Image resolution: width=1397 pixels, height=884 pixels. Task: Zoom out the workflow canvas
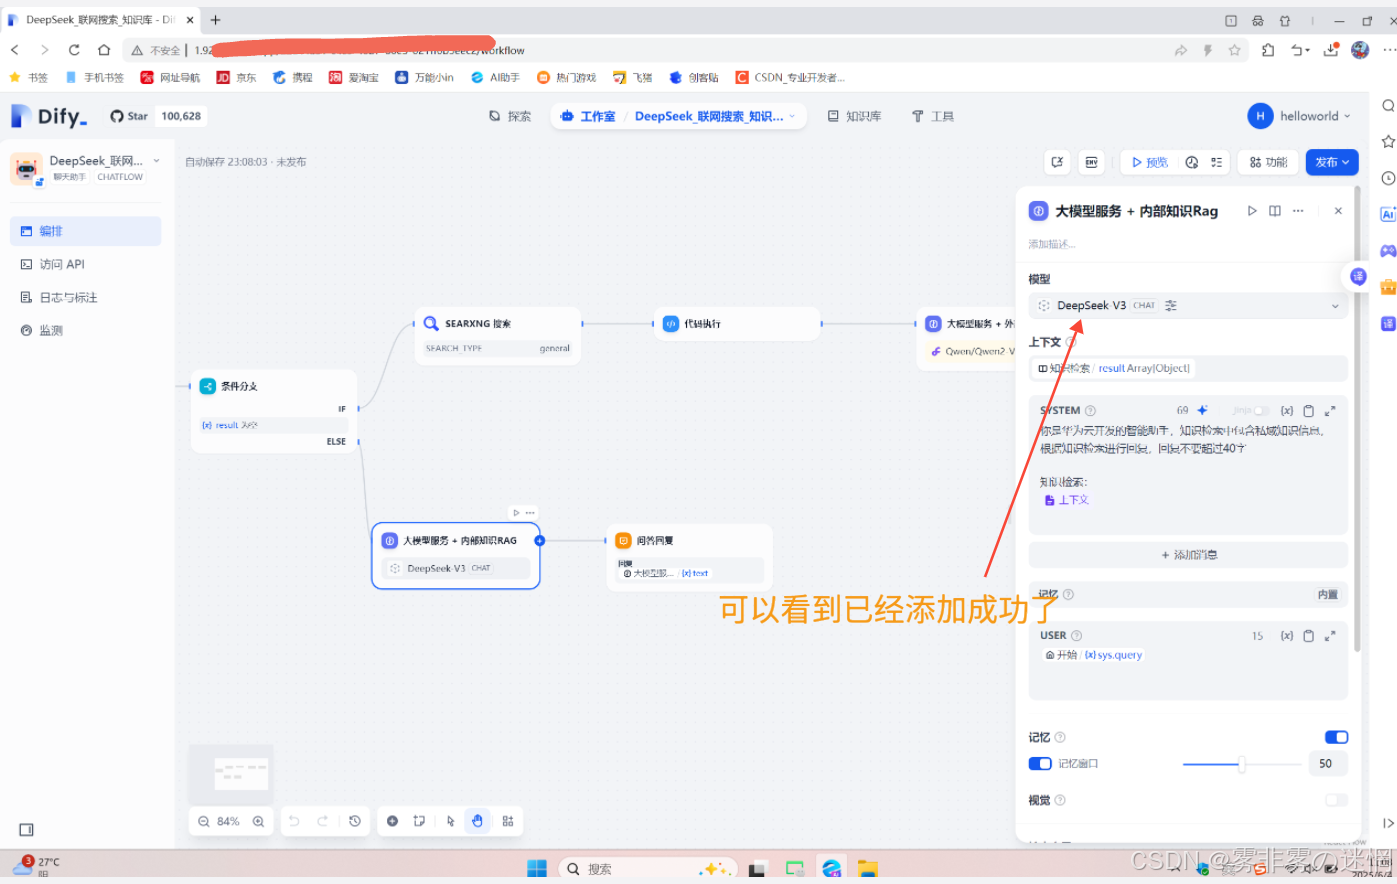pyautogui.click(x=204, y=821)
